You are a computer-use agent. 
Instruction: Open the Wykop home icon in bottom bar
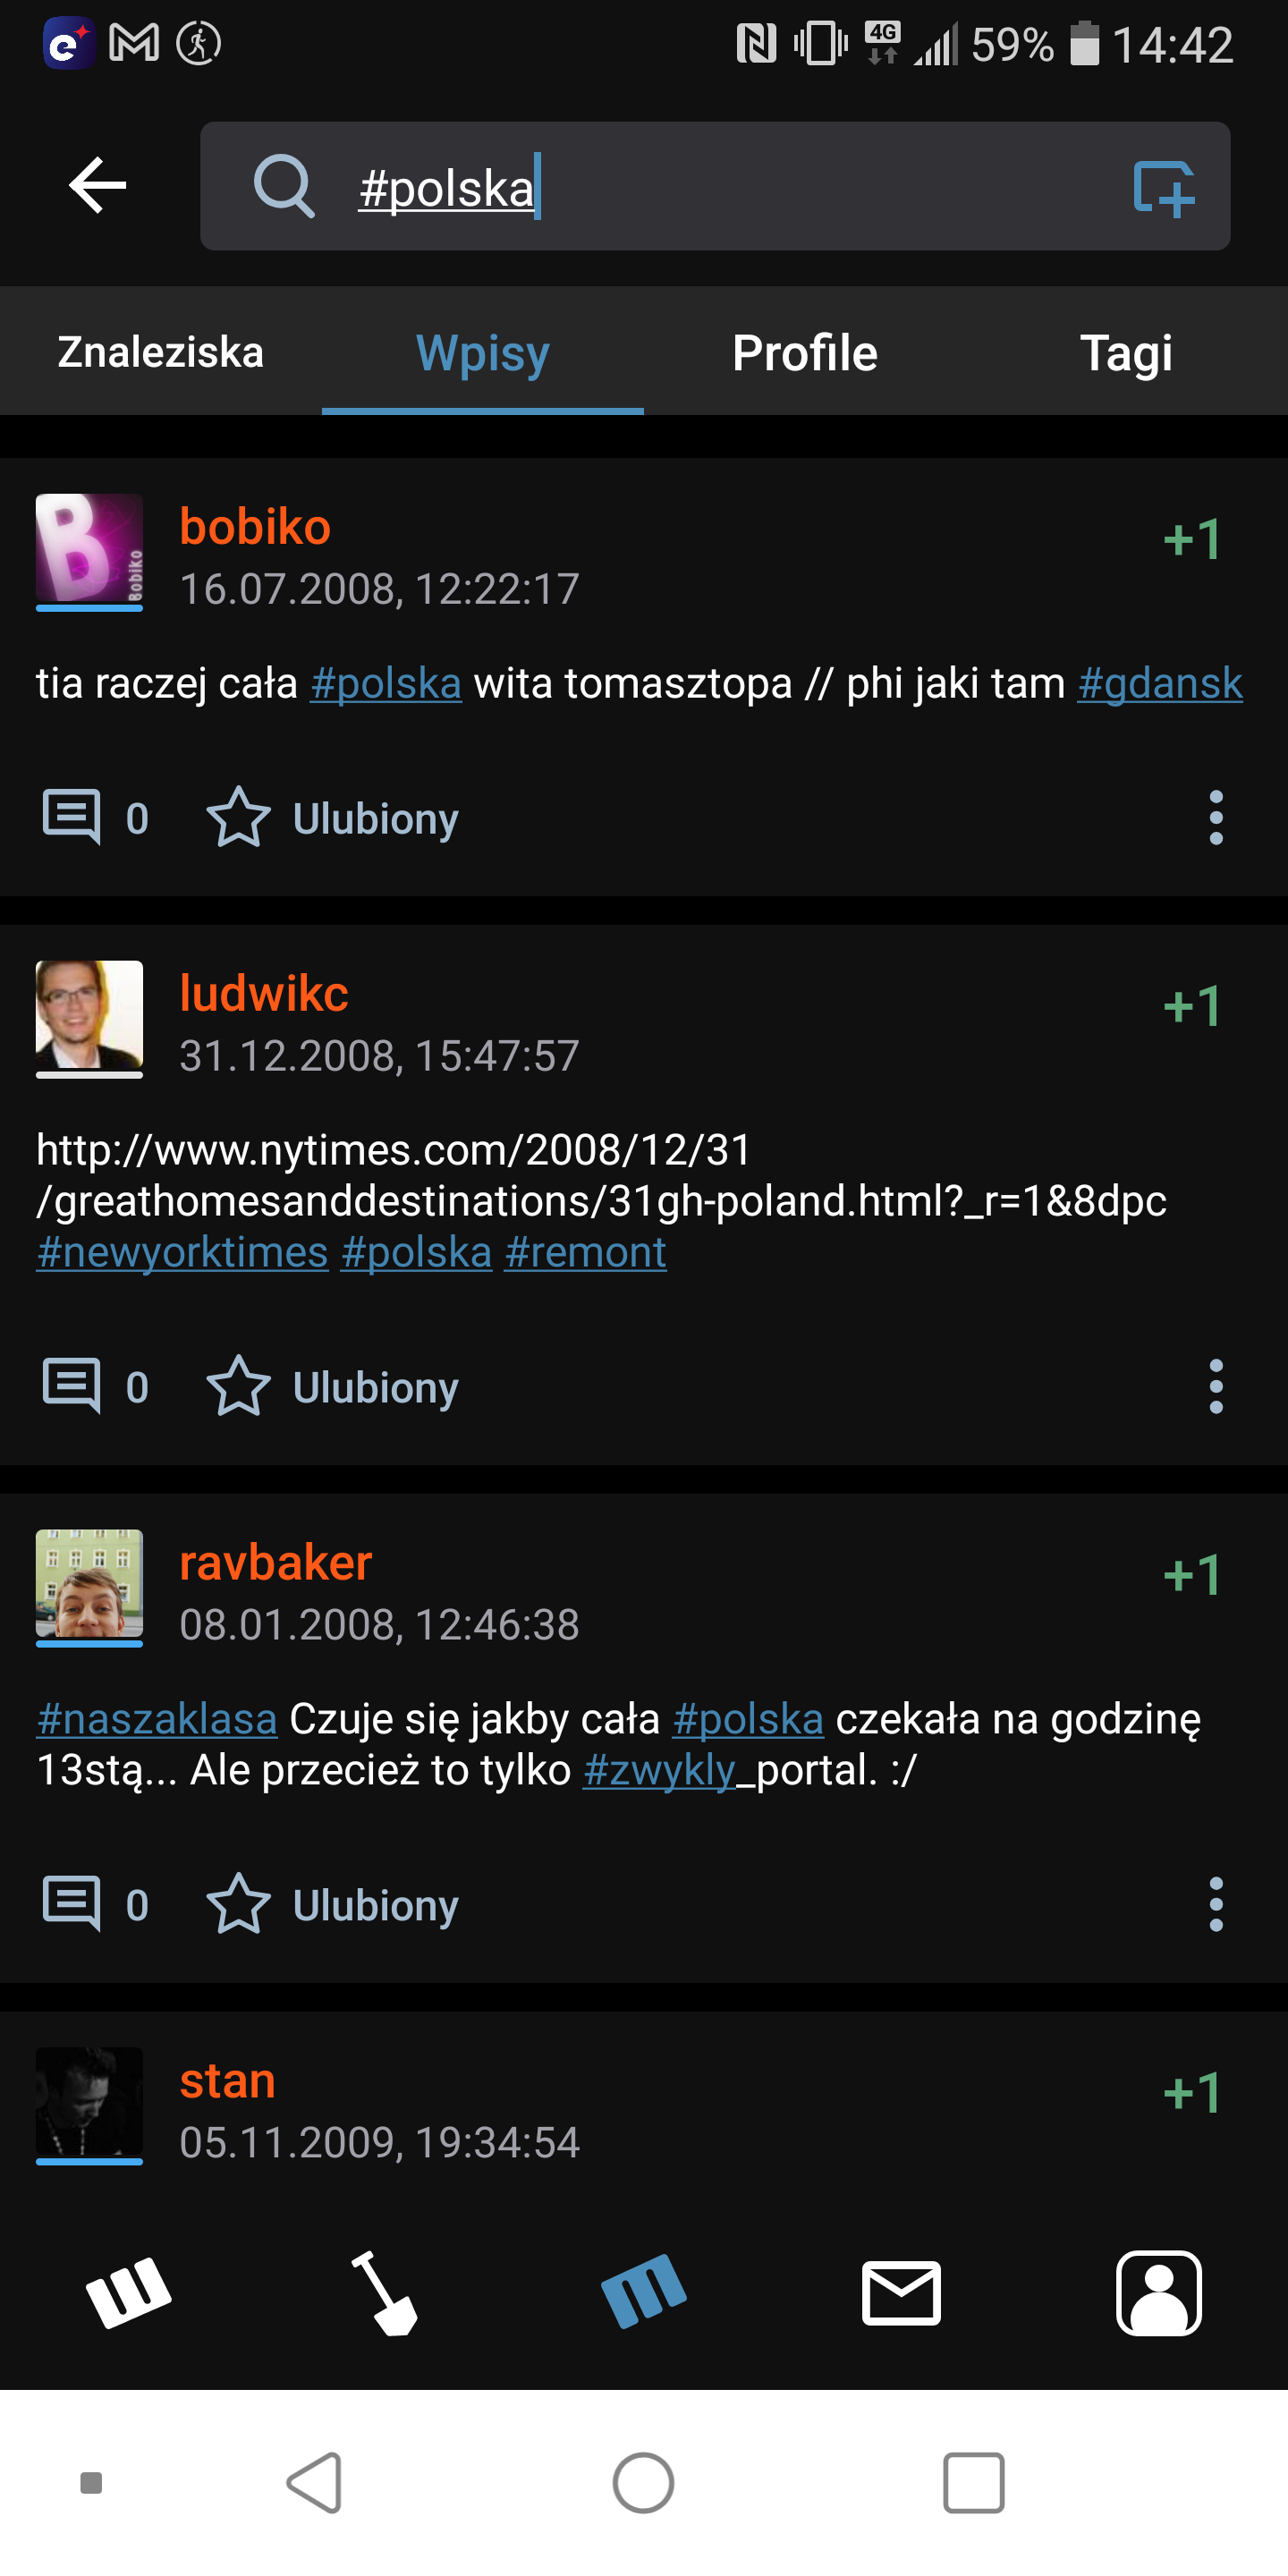(129, 2292)
